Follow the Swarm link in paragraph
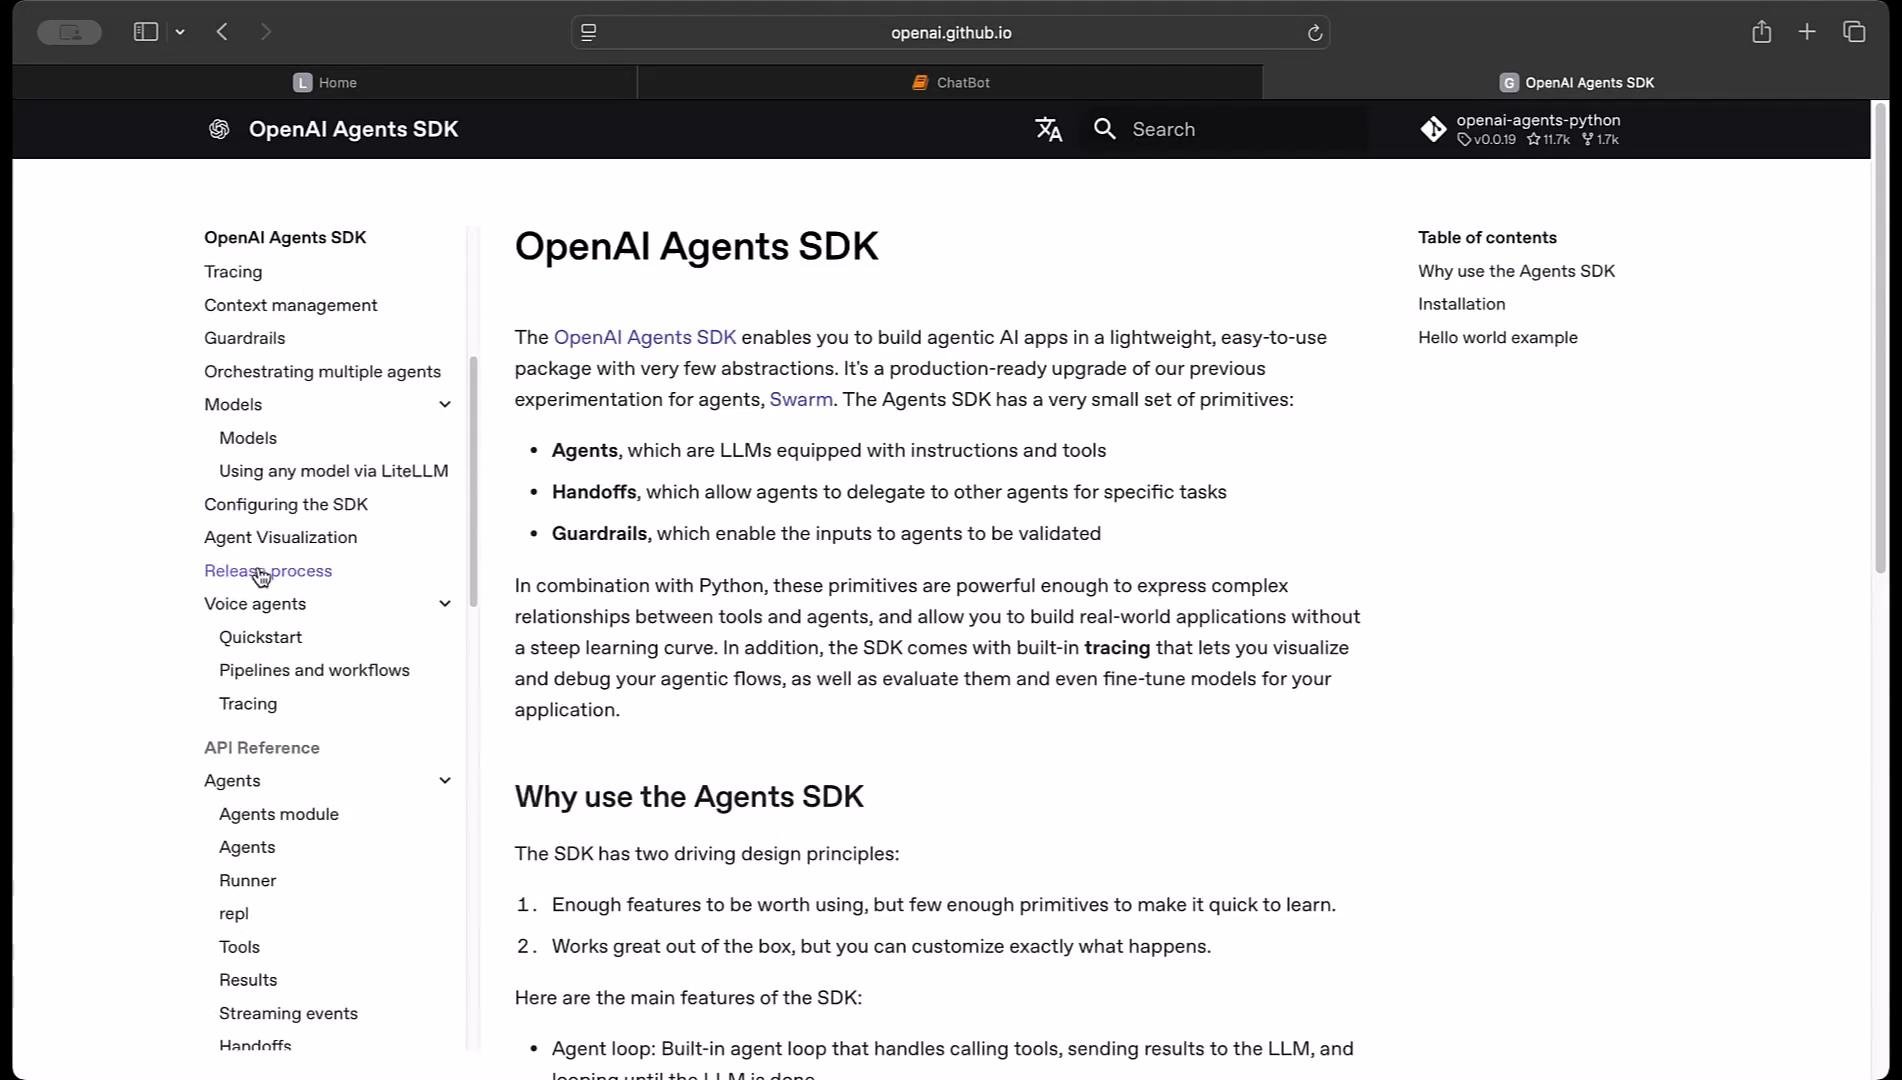Screen dimensions: 1902x1080 801,399
